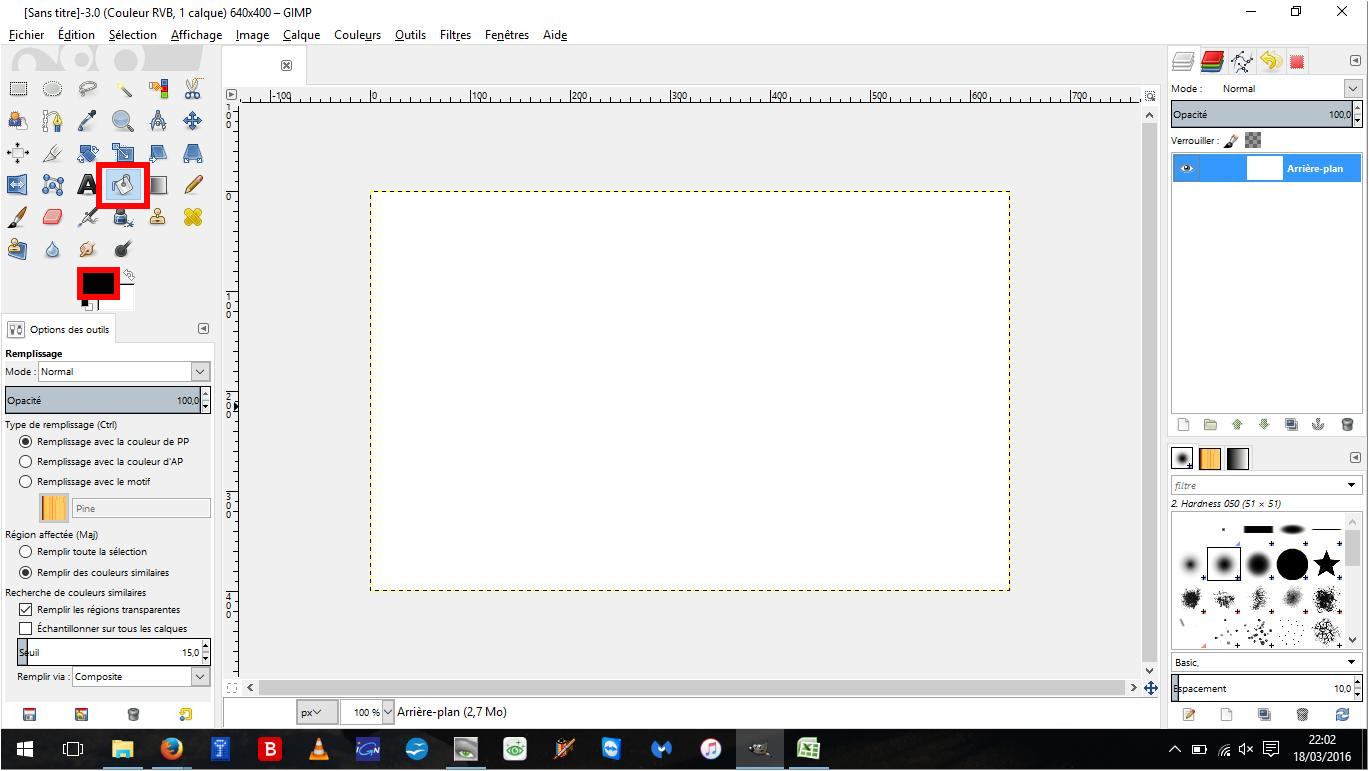This screenshot has height=771, width=1369.
Task: Select 'Remplissage avec la couleur d'AP' option
Action: (26, 462)
